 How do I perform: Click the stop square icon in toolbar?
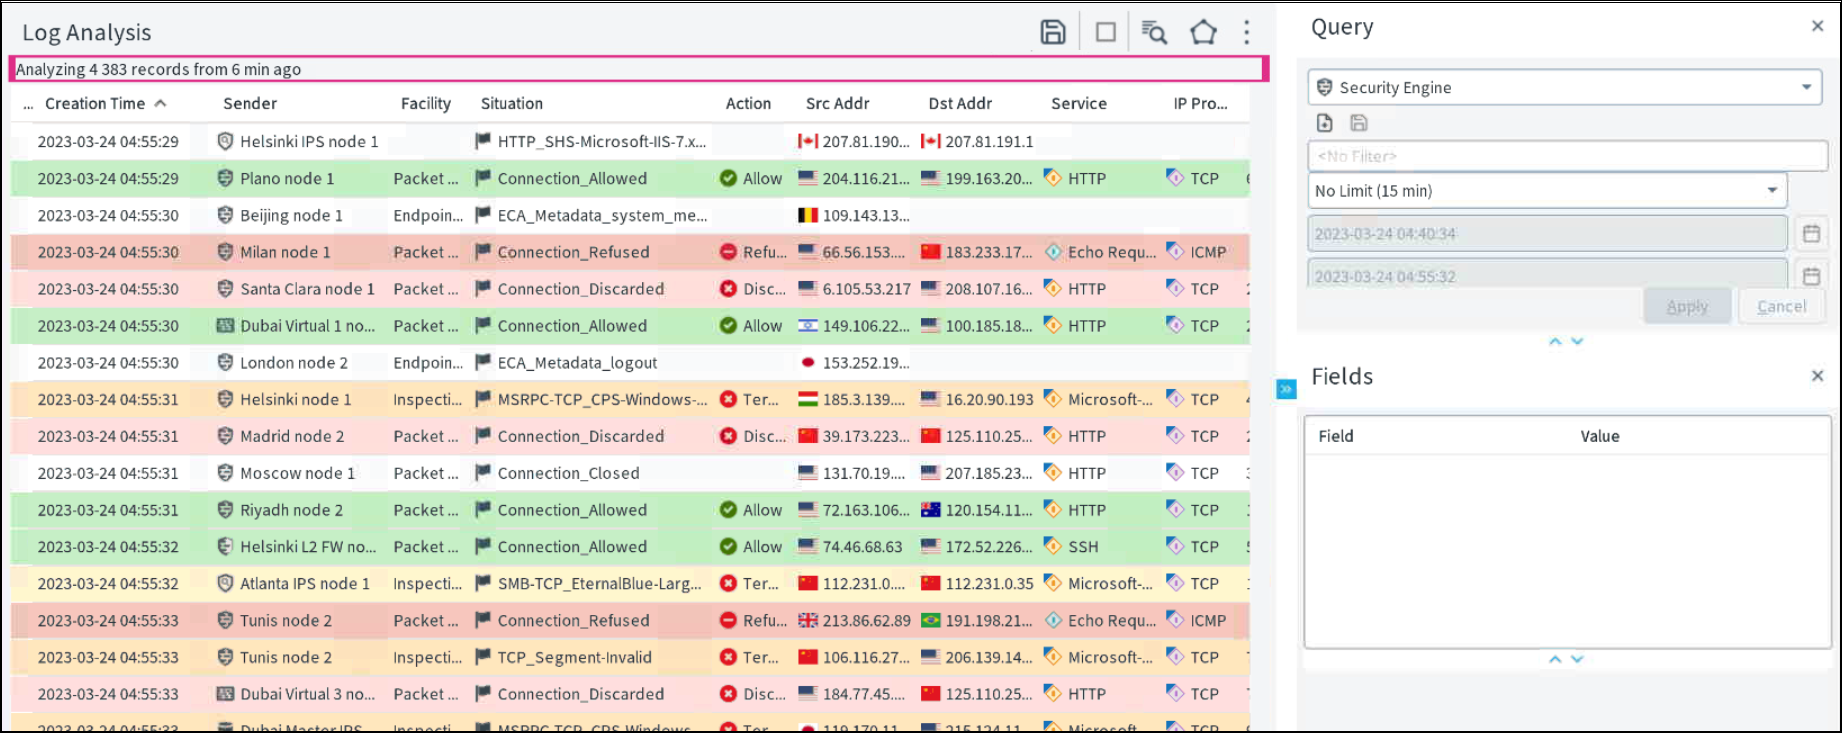coord(1106,32)
